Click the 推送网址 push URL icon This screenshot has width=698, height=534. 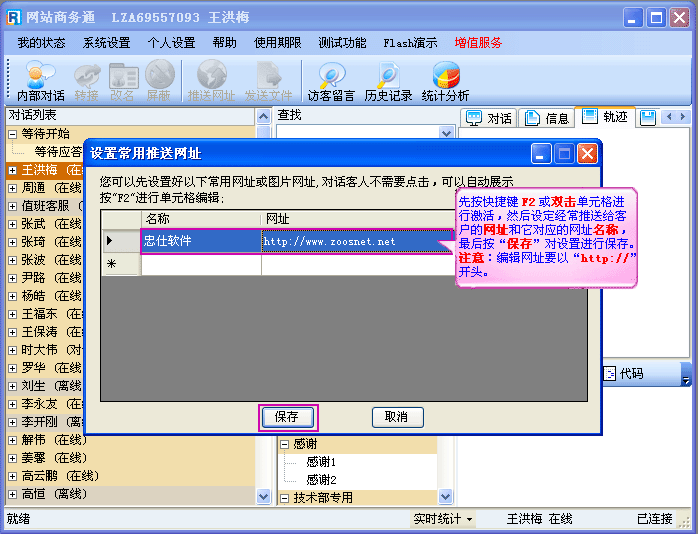[x=211, y=81]
